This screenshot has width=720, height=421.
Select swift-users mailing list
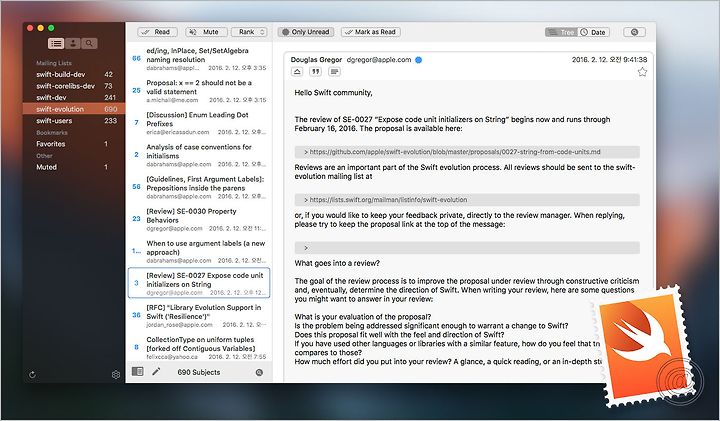74,121
